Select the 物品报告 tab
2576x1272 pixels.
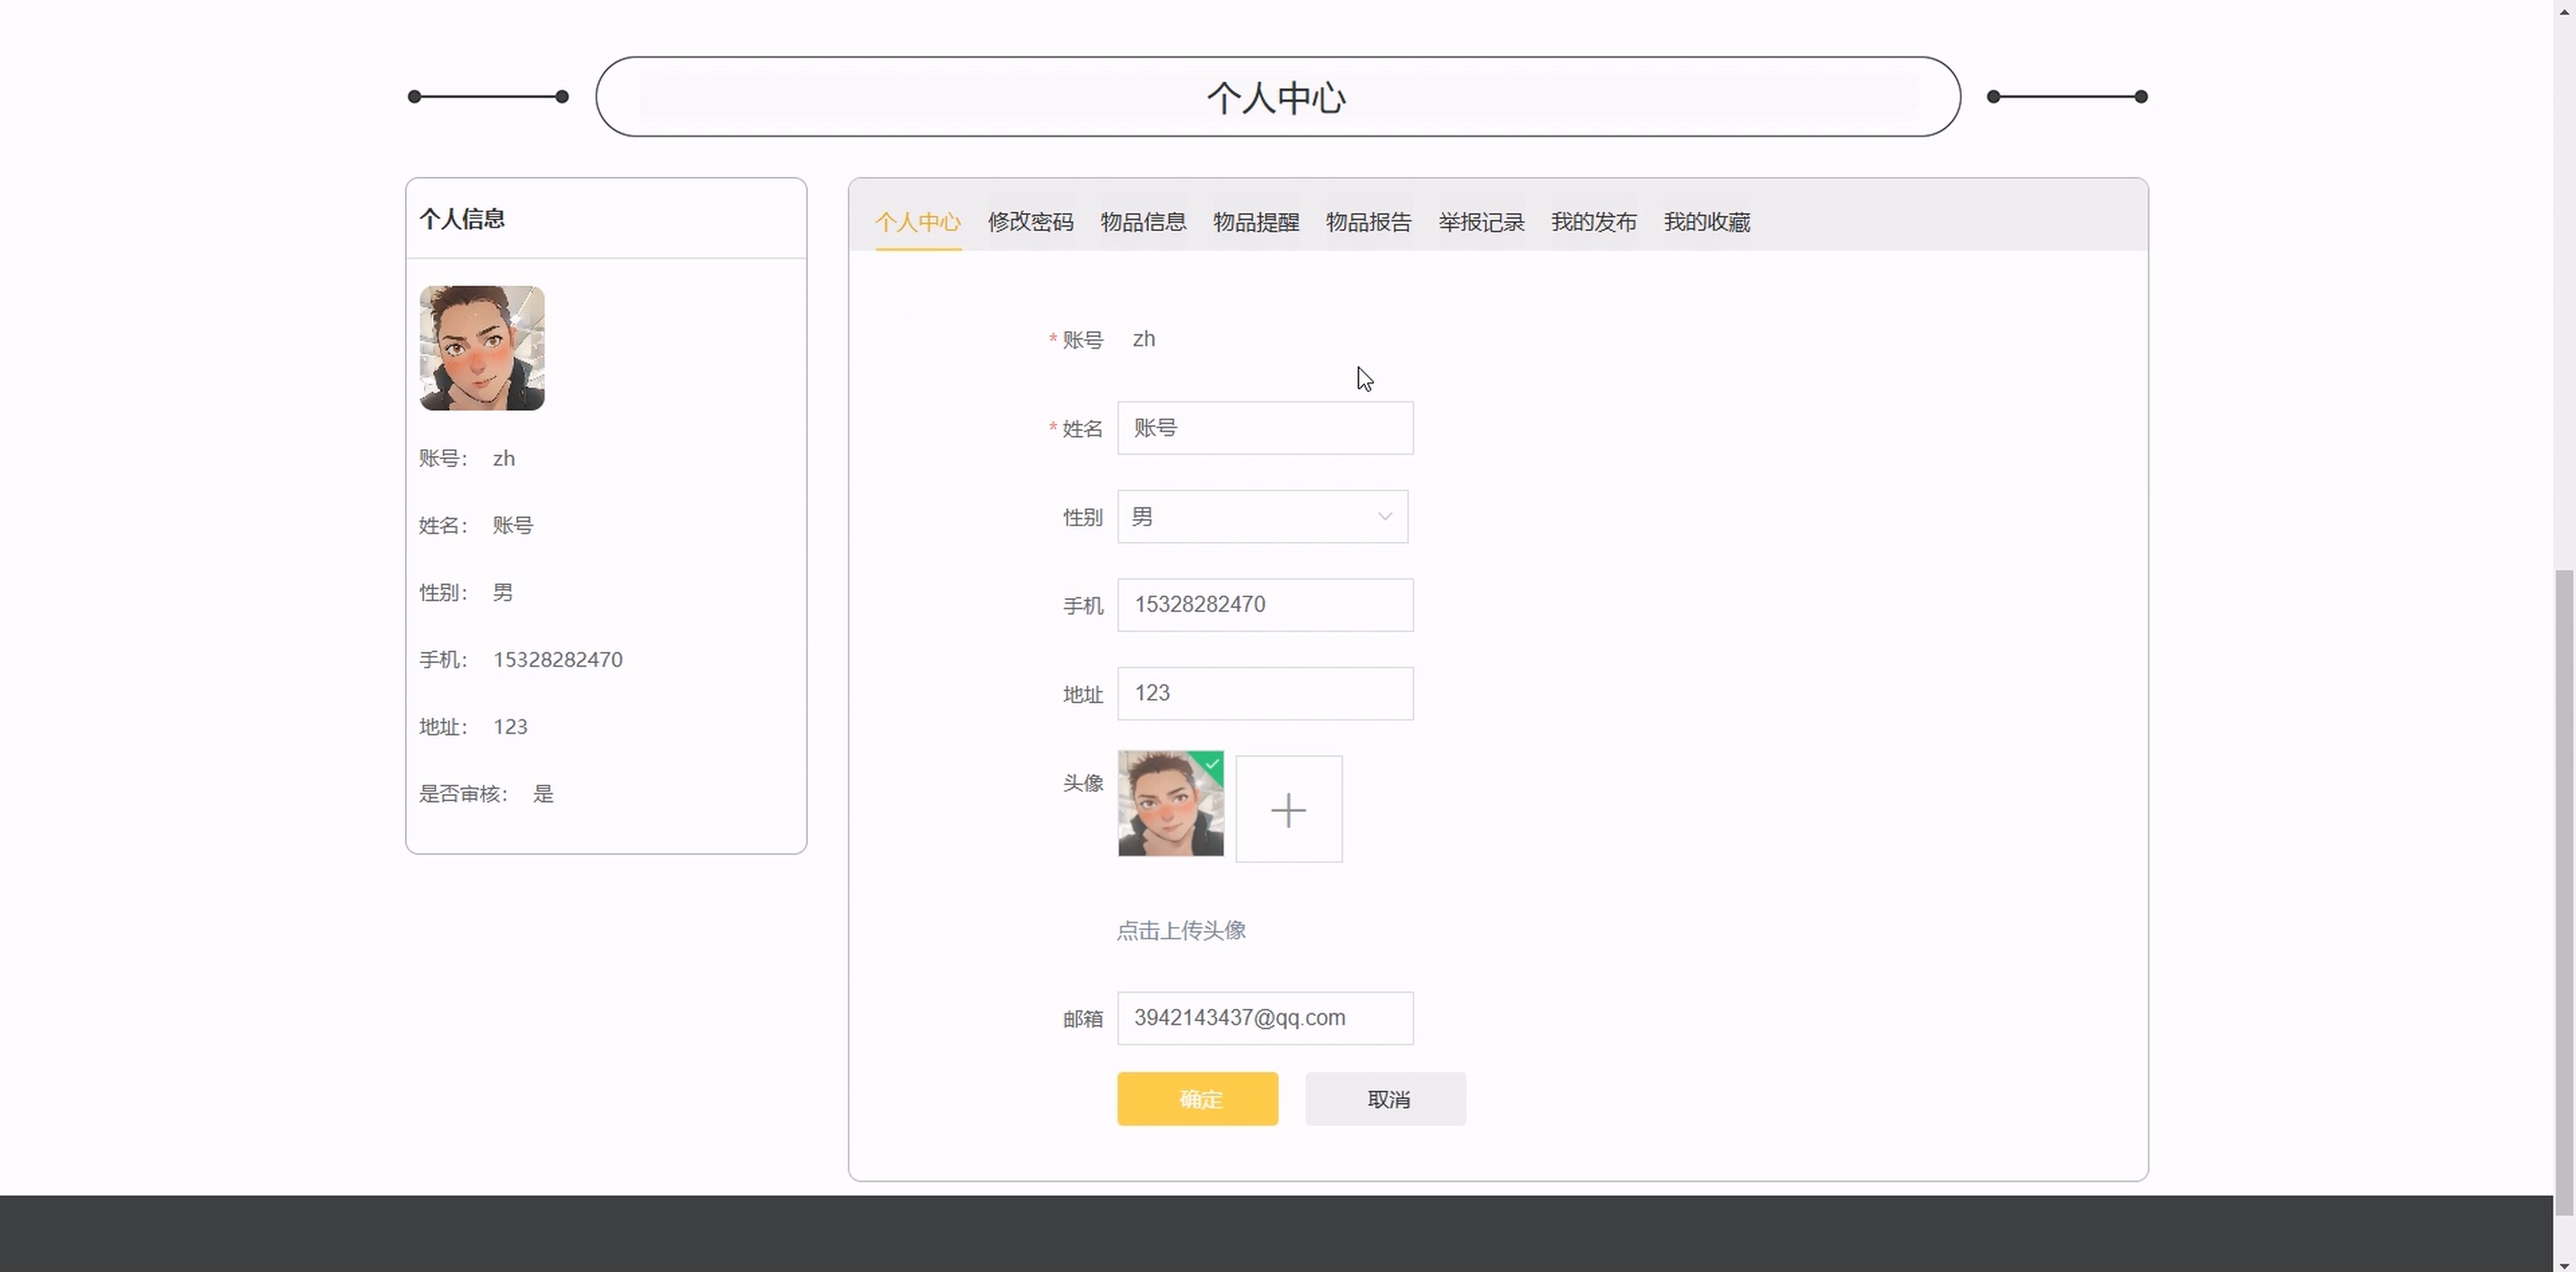[x=1368, y=222]
